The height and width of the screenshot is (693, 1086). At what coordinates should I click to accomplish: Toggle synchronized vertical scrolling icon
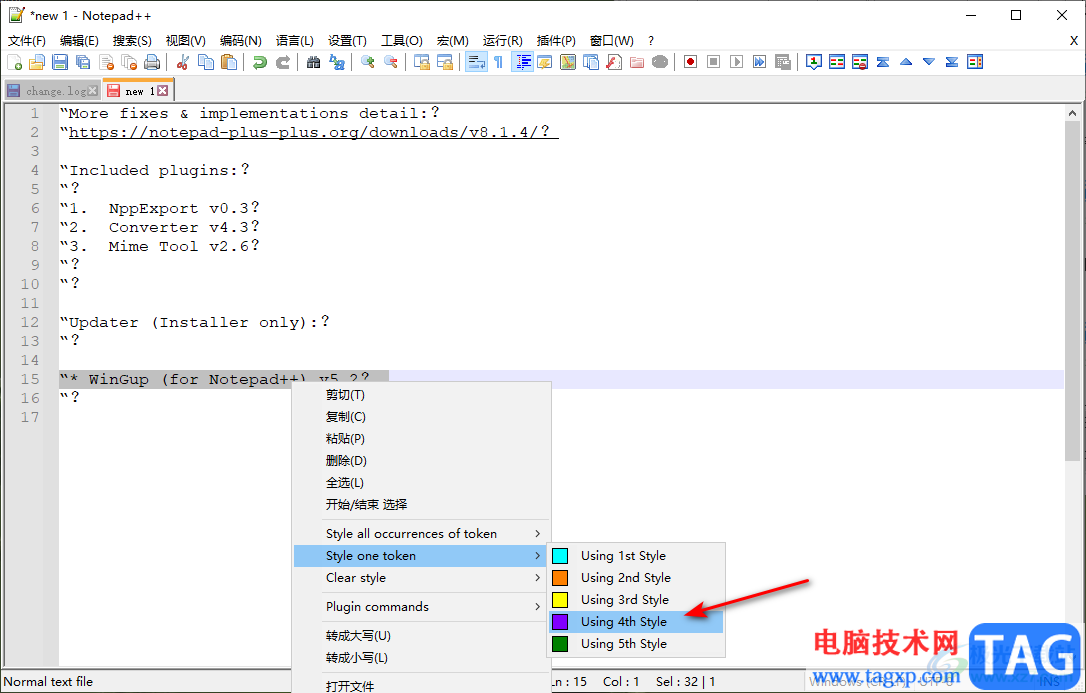pos(421,62)
